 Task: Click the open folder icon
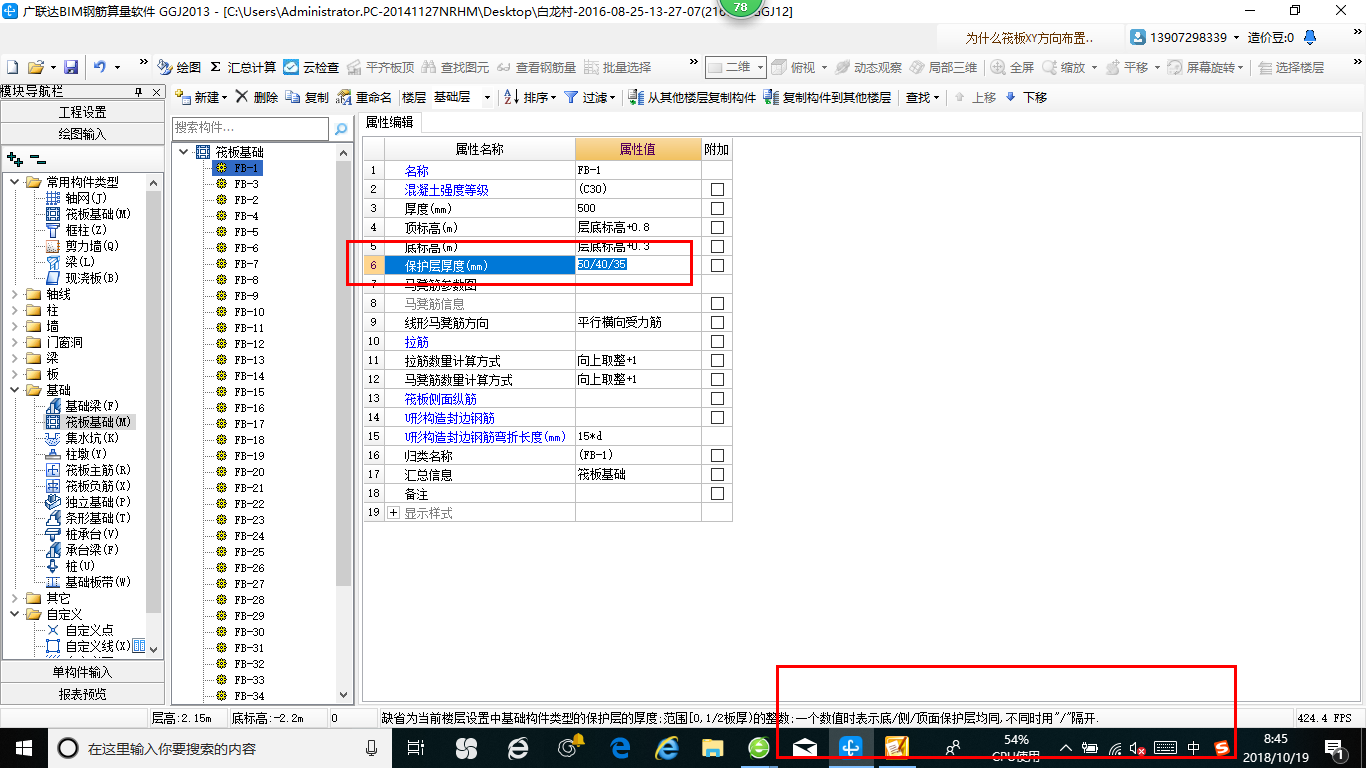click(35, 67)
